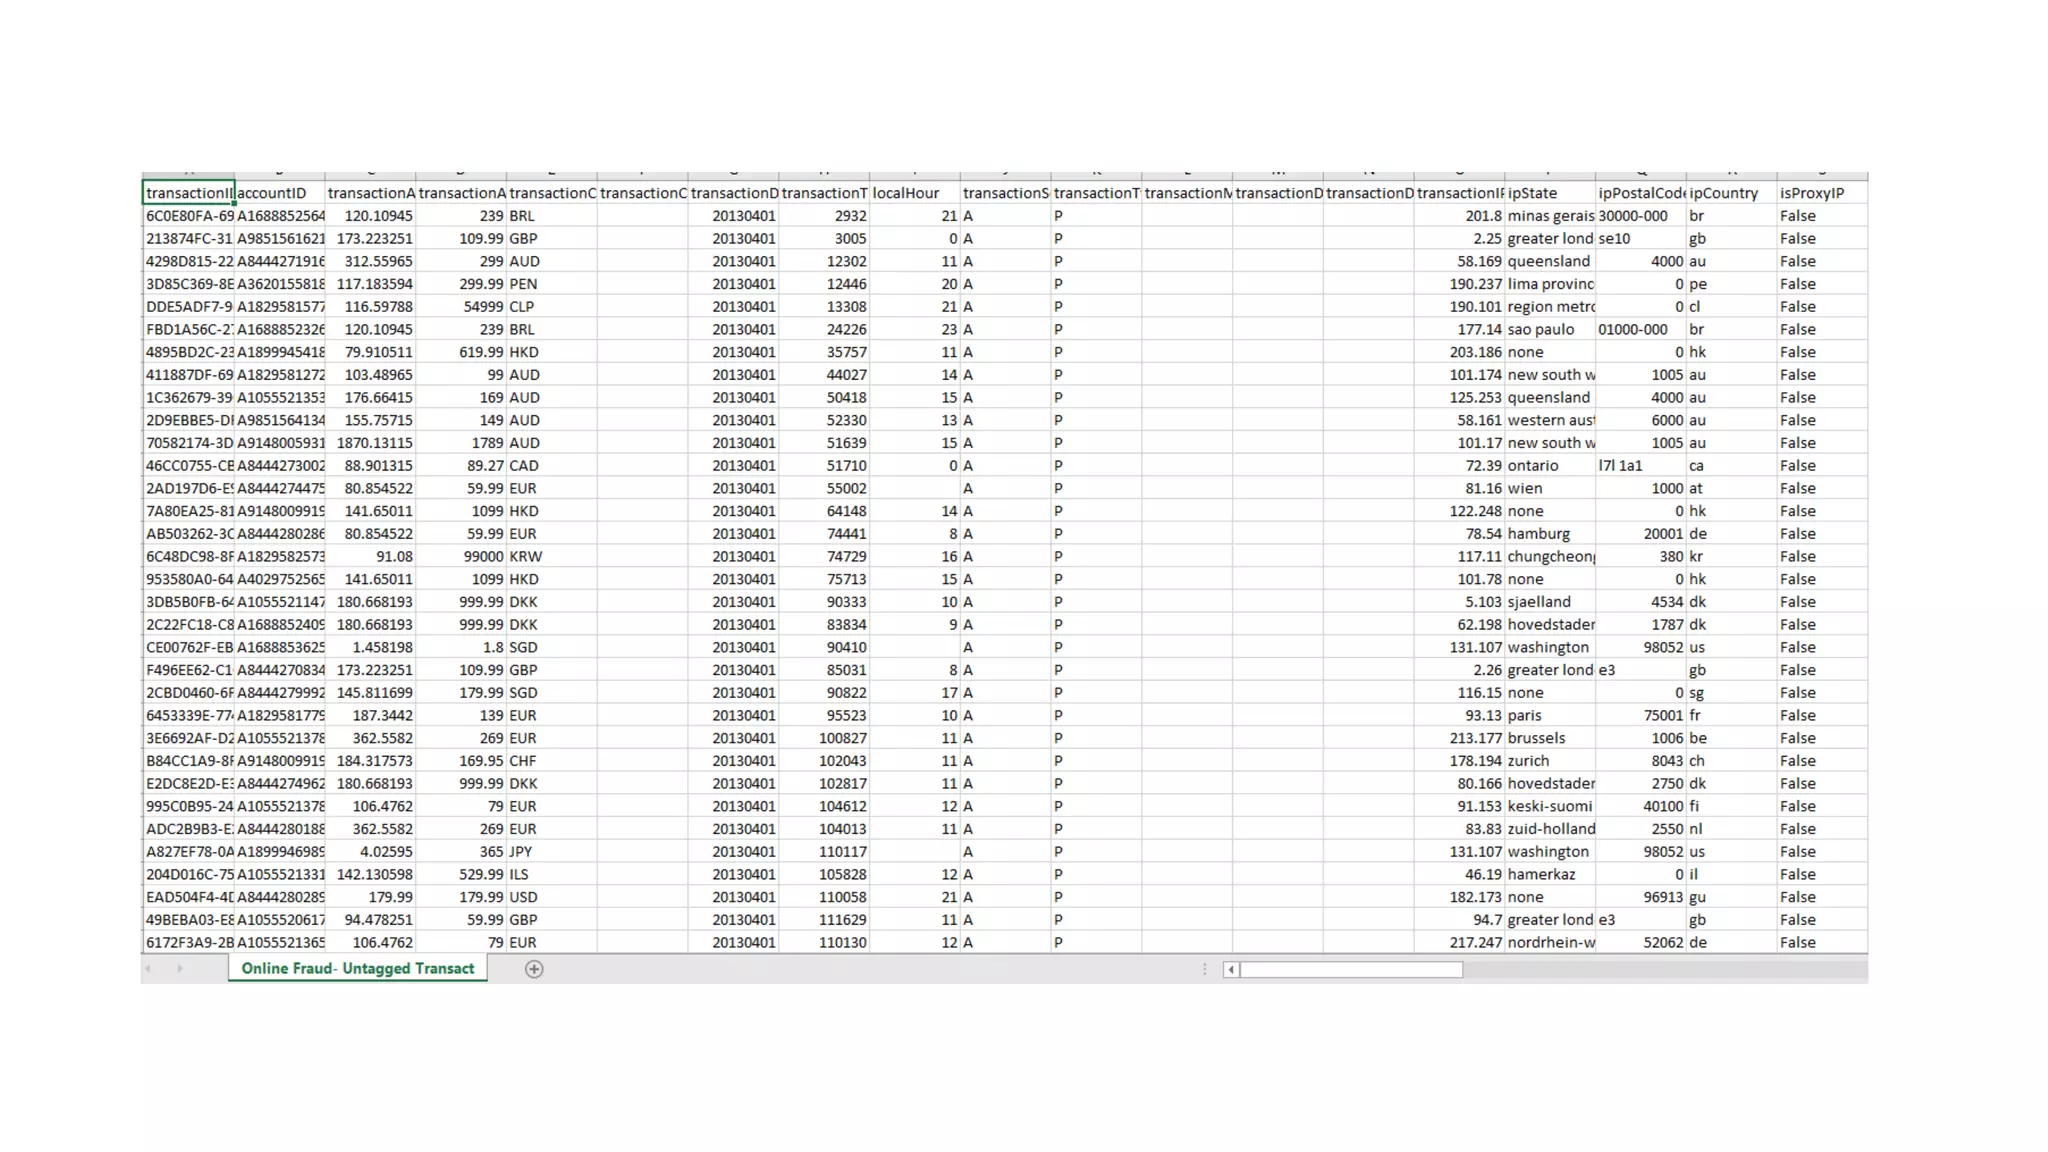
Task: Click previous sheet navigation arrow
Action: (x=148, y=968)
